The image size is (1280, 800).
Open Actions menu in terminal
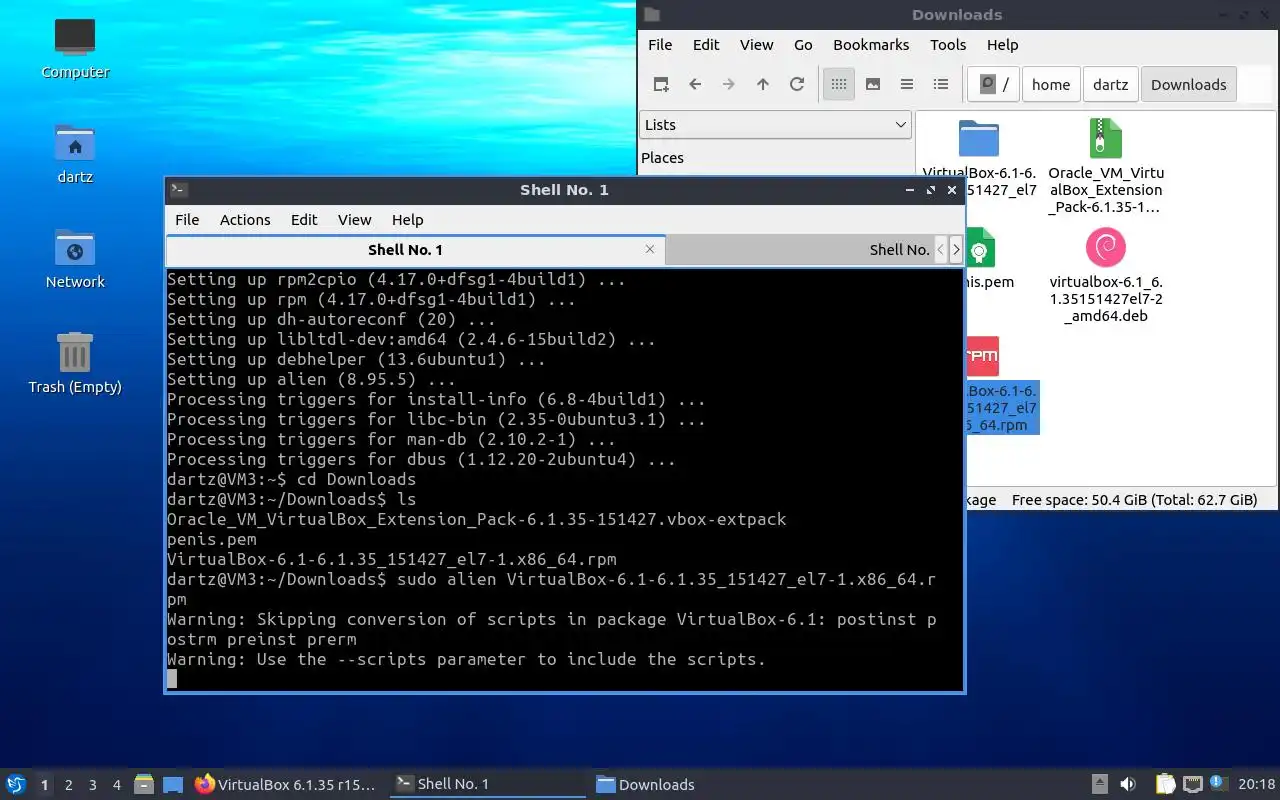click(245, 220)
